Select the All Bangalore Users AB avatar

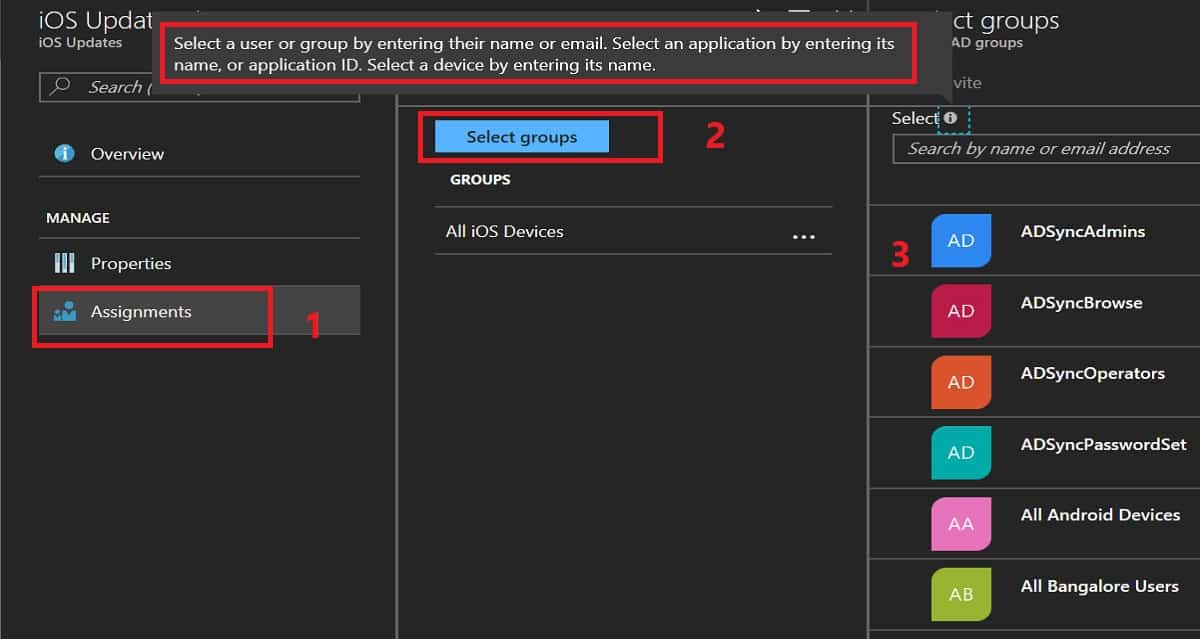coord(961,594)
